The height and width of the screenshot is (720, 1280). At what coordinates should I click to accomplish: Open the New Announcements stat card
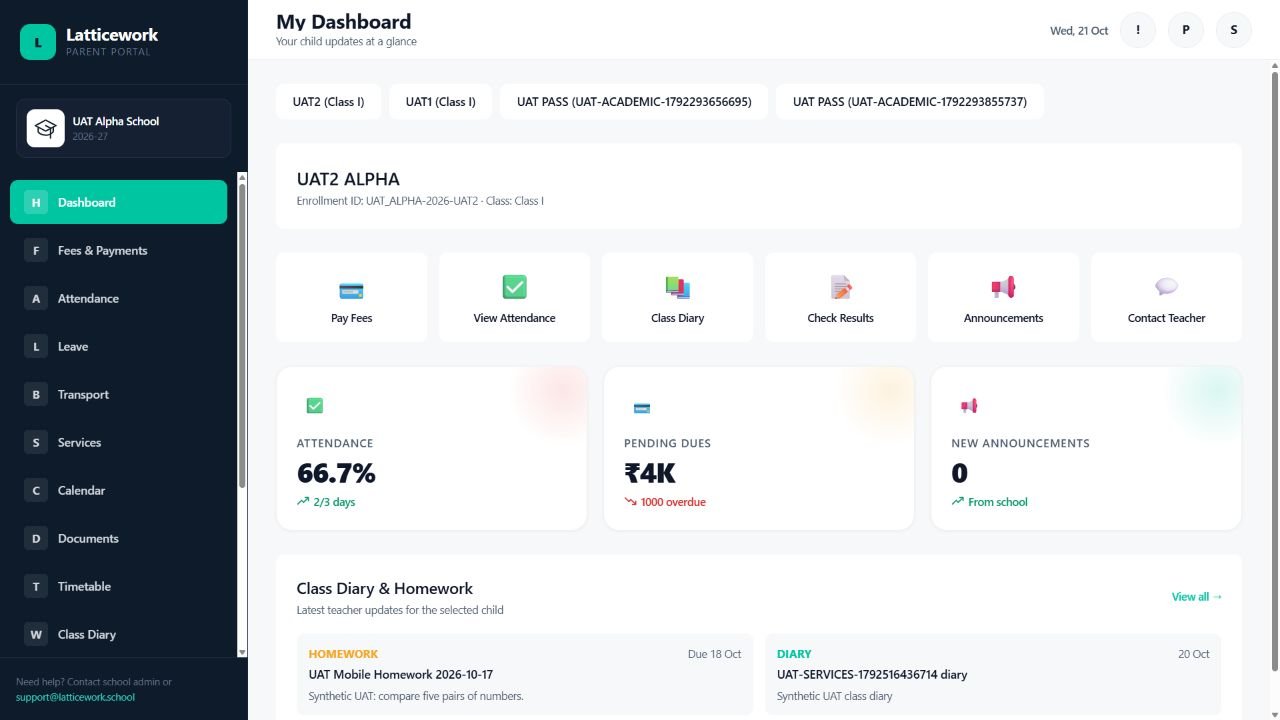tap(1086, 448)
